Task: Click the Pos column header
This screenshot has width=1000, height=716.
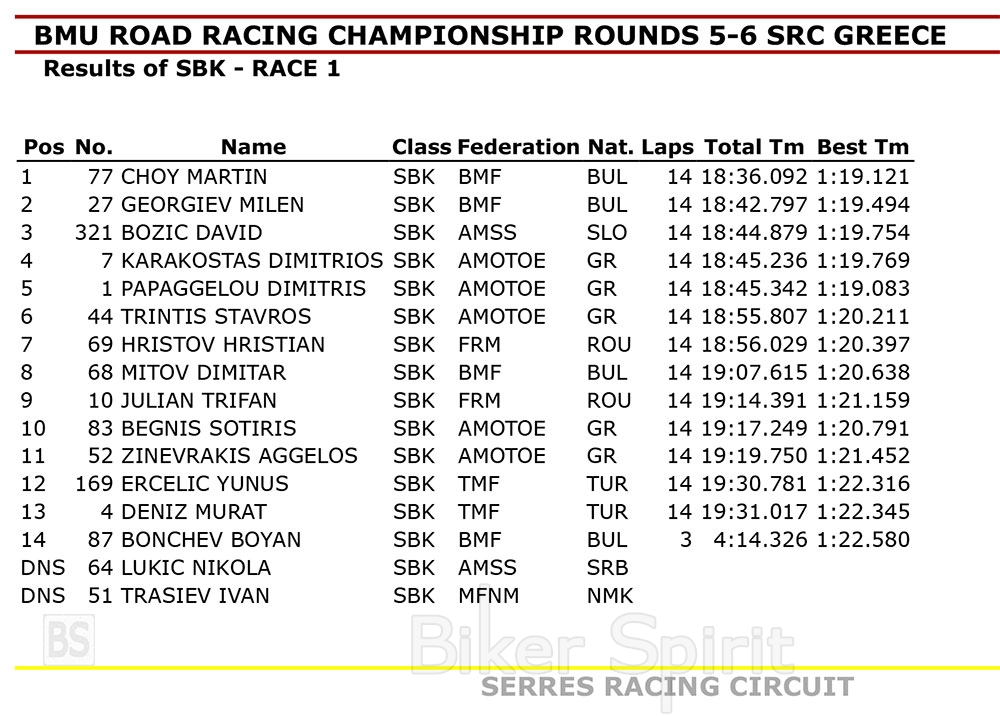Action: point(43,147)
